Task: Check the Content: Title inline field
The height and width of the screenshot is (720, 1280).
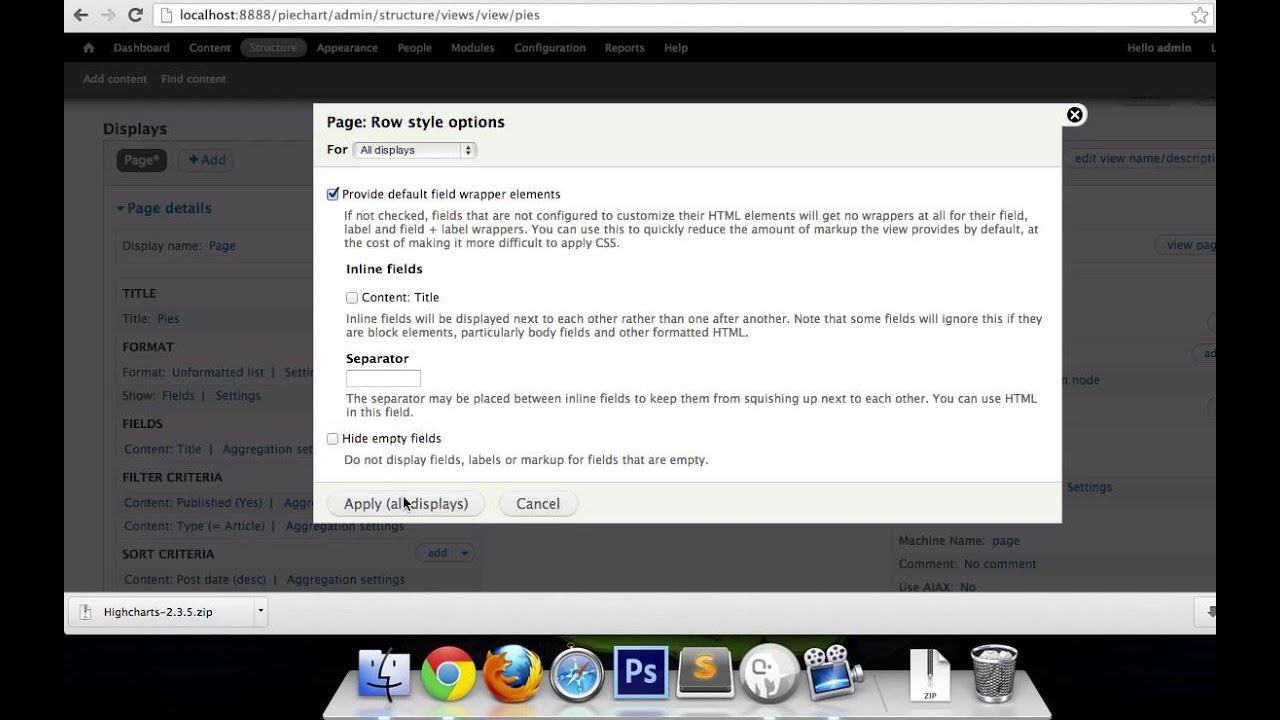Action: pyautogui.click(x=352, y=297)
